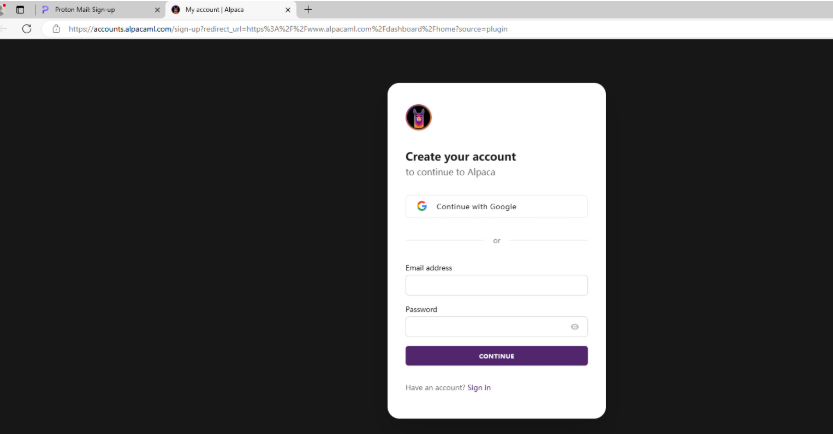Close the Proton Mail Sign-up tab
The image size is (833, 434).
tap(157, 10)
